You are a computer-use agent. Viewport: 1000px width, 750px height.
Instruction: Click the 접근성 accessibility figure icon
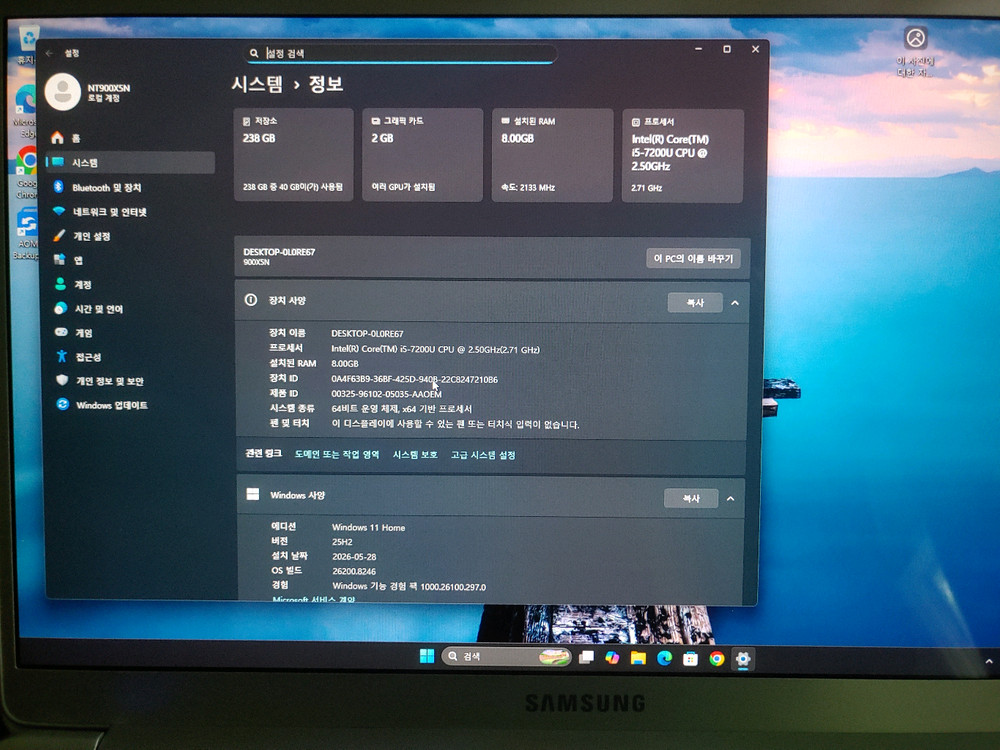tap(61, 356)
